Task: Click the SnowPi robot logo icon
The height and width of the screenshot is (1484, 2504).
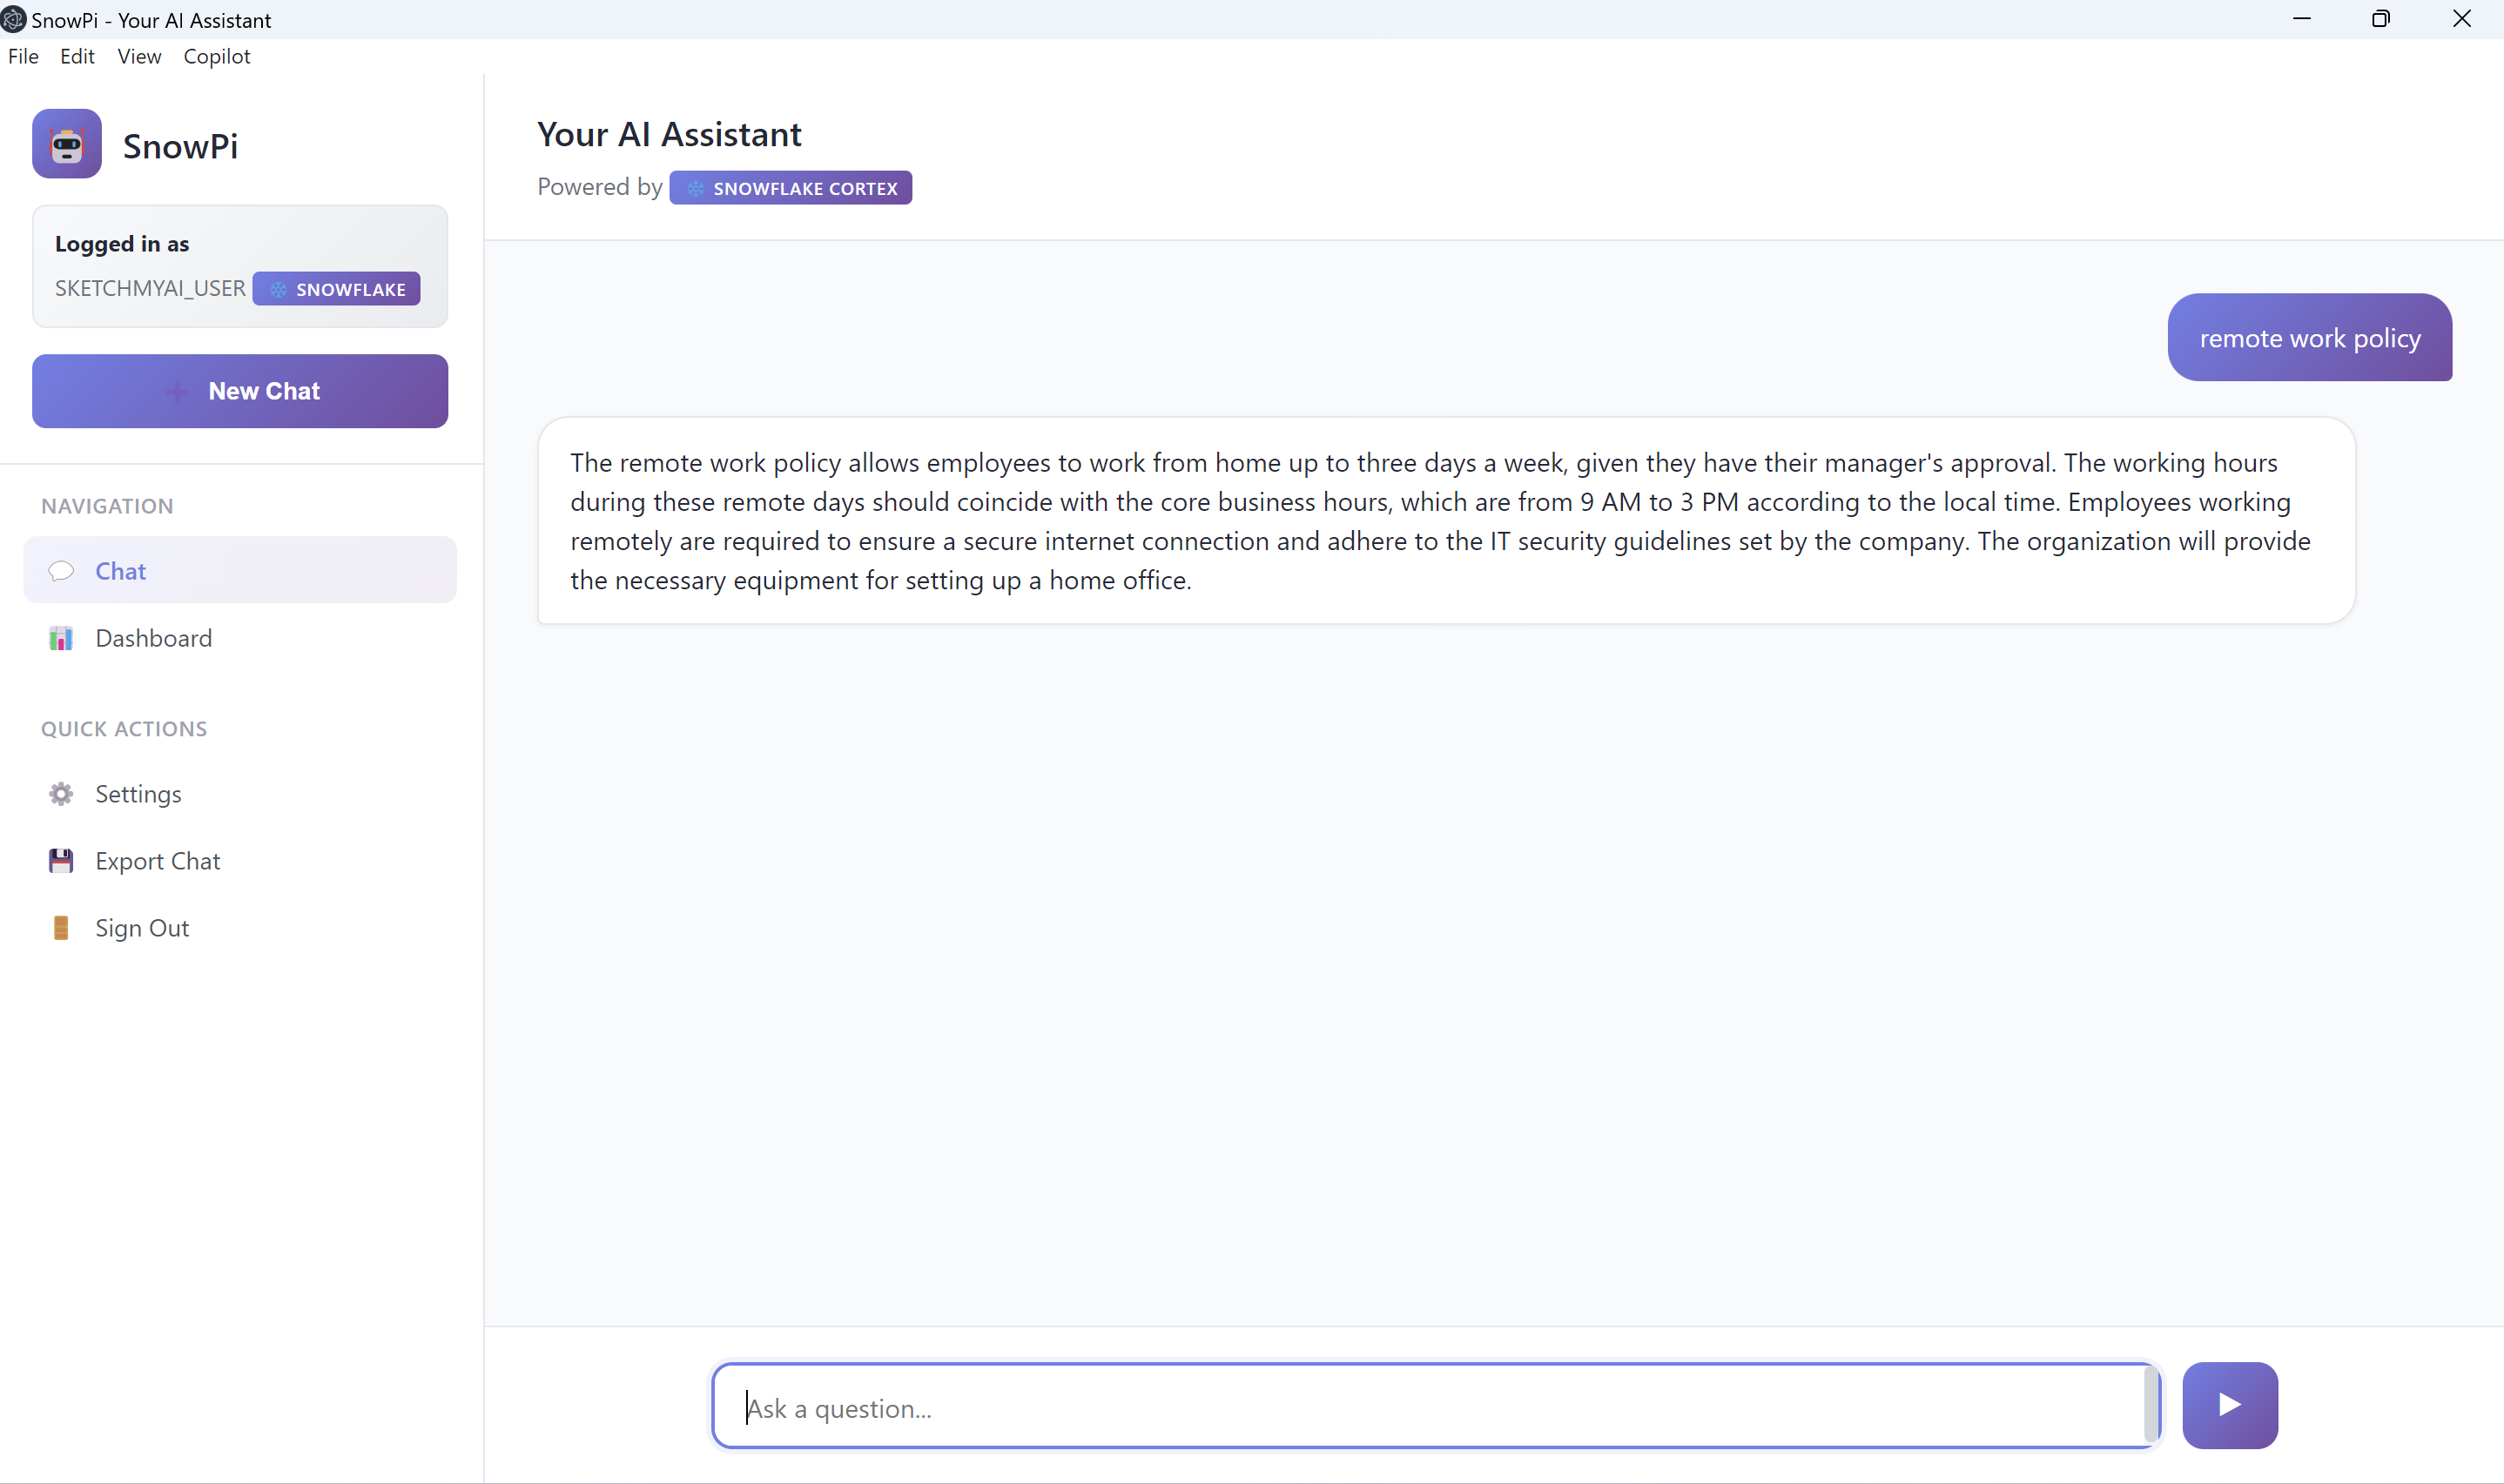Action: pyautogui.click(x=66, y=144)
